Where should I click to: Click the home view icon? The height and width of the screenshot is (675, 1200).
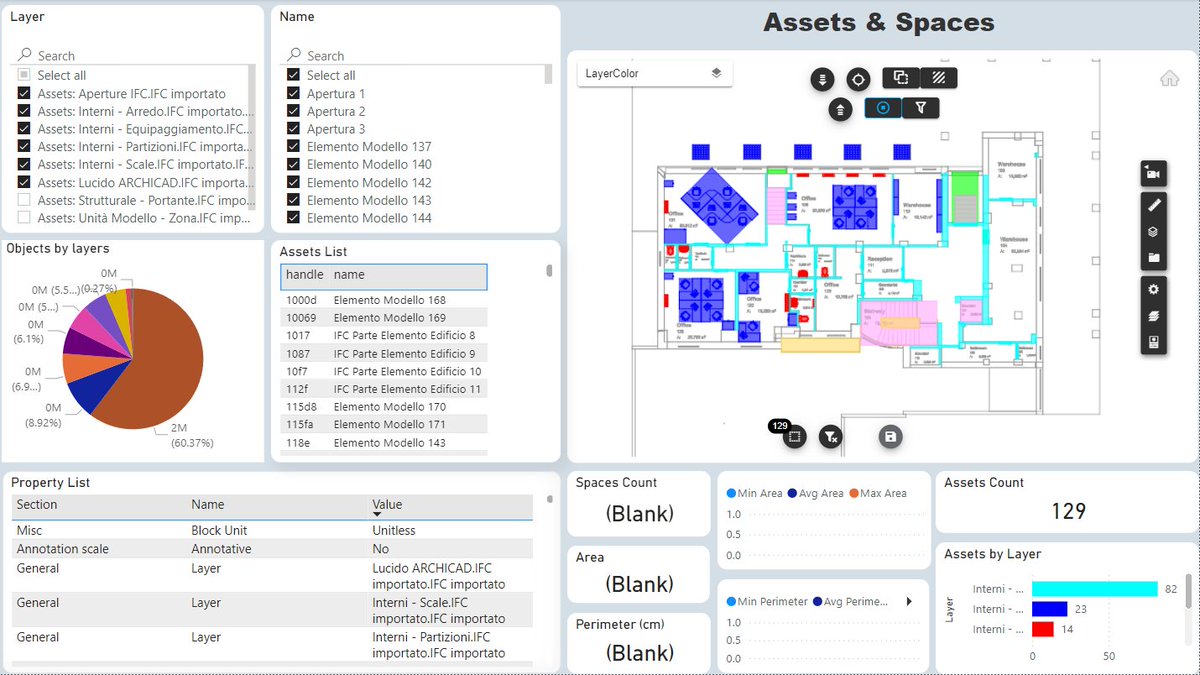point(1169,79)
